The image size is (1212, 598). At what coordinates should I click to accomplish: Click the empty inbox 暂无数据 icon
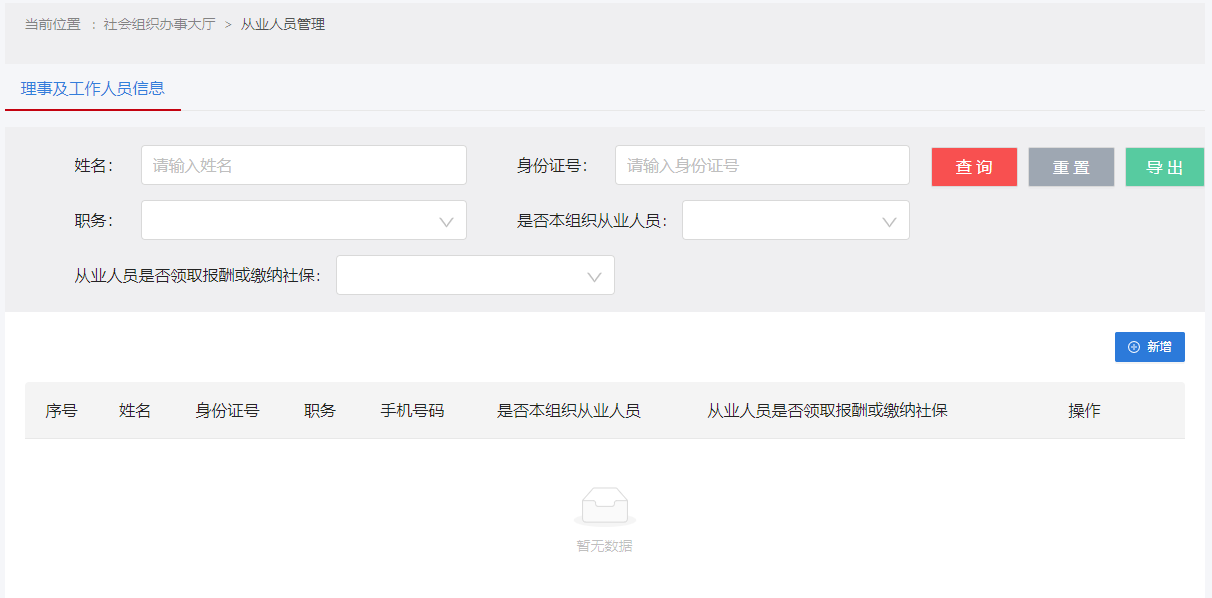pos(604,507)
